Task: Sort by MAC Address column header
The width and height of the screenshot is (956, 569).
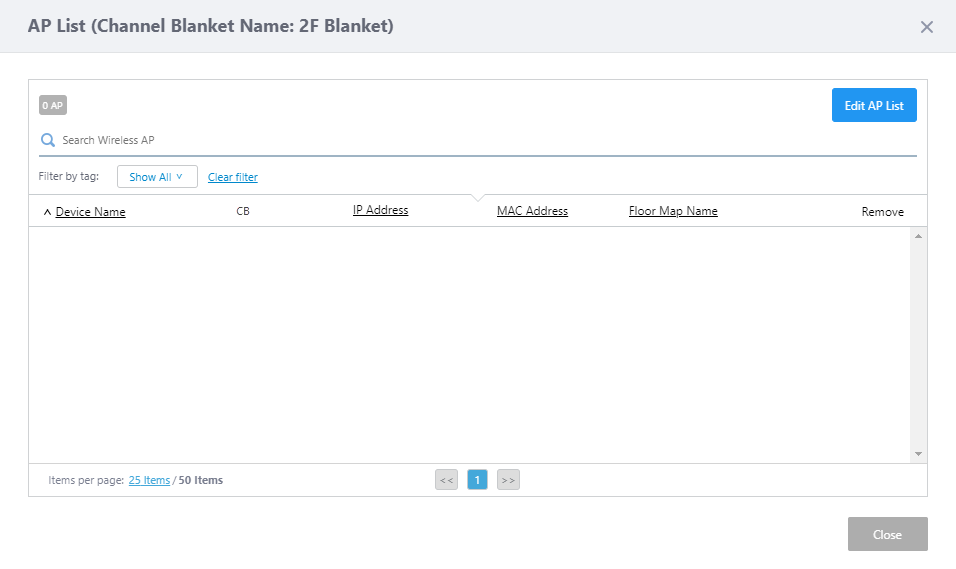Action: pos(532,211)
